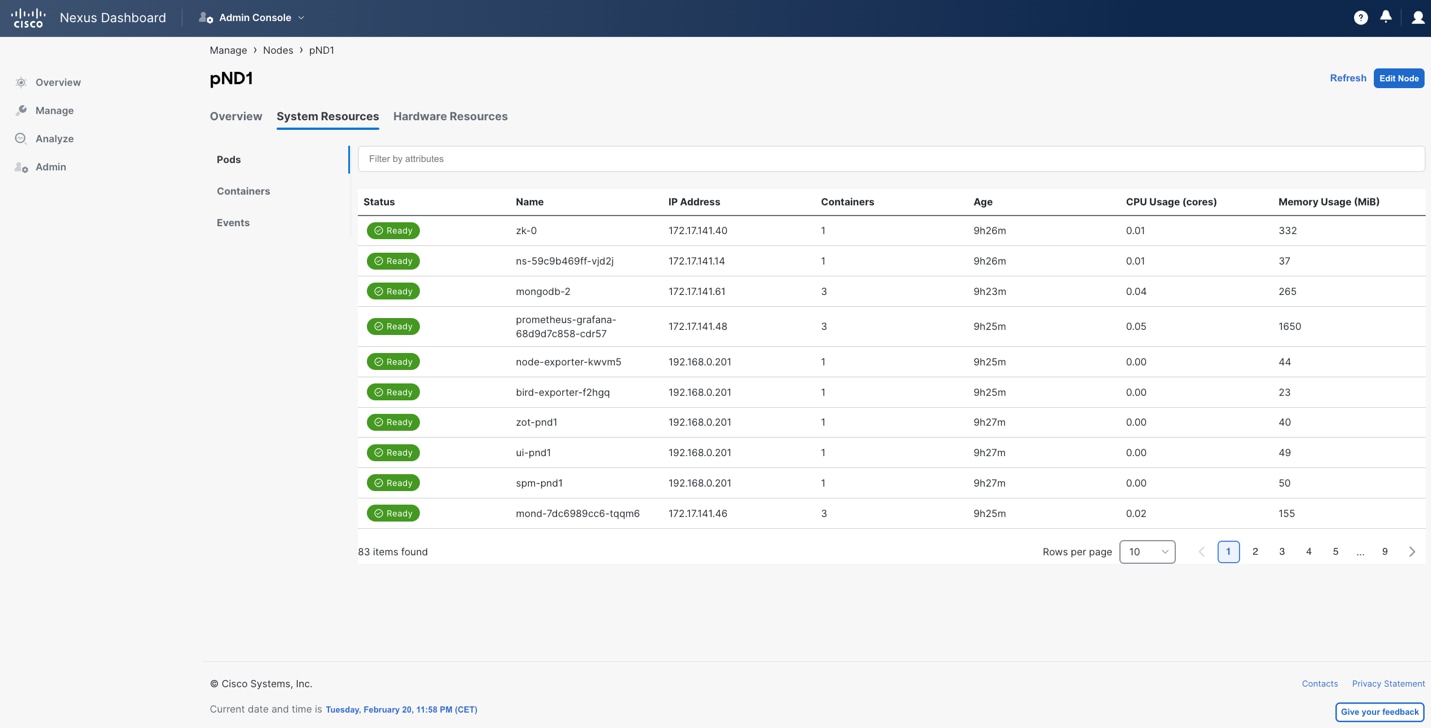The width and height of the screenshot is (1431, 728).
Task: Click the Overview sidebar icon
Action: point(21,83)
